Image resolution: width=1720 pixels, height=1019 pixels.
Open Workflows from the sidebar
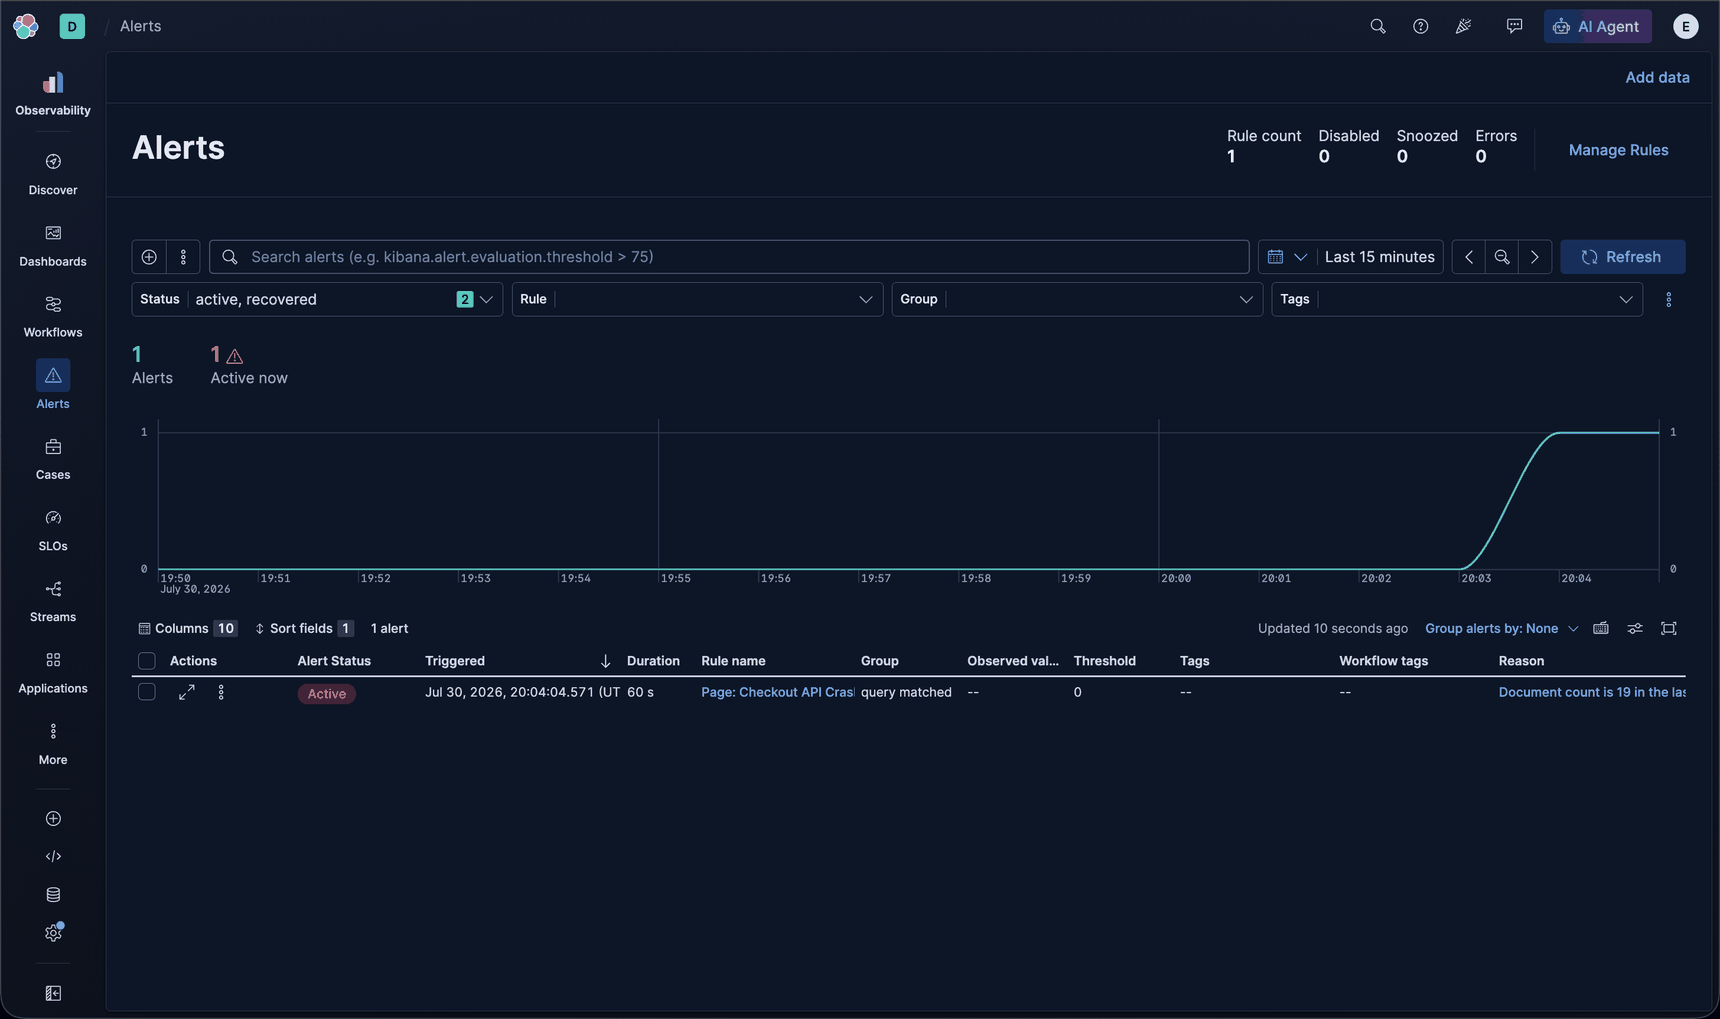pyautogui.click(x=53, y=316)
